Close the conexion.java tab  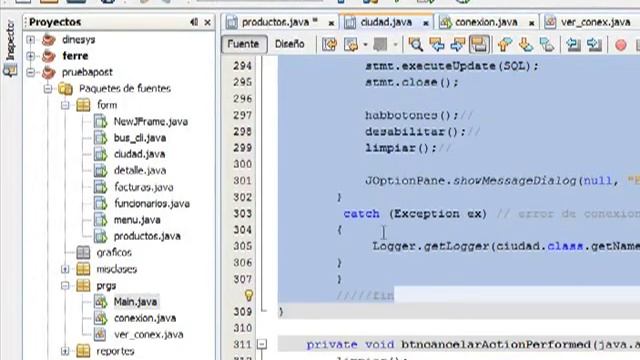coord(531,23)
